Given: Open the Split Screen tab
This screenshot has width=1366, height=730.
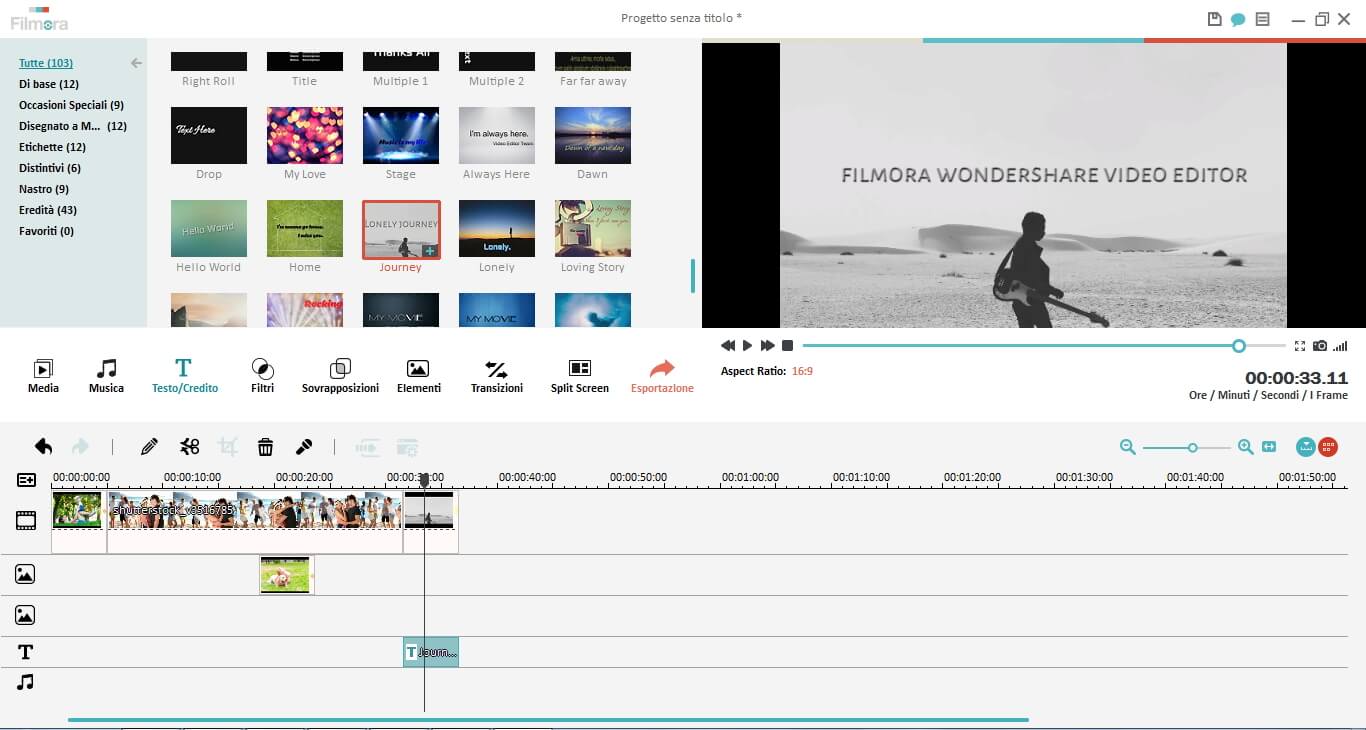Looking at the screenshot, I should [x=579, y=376].
